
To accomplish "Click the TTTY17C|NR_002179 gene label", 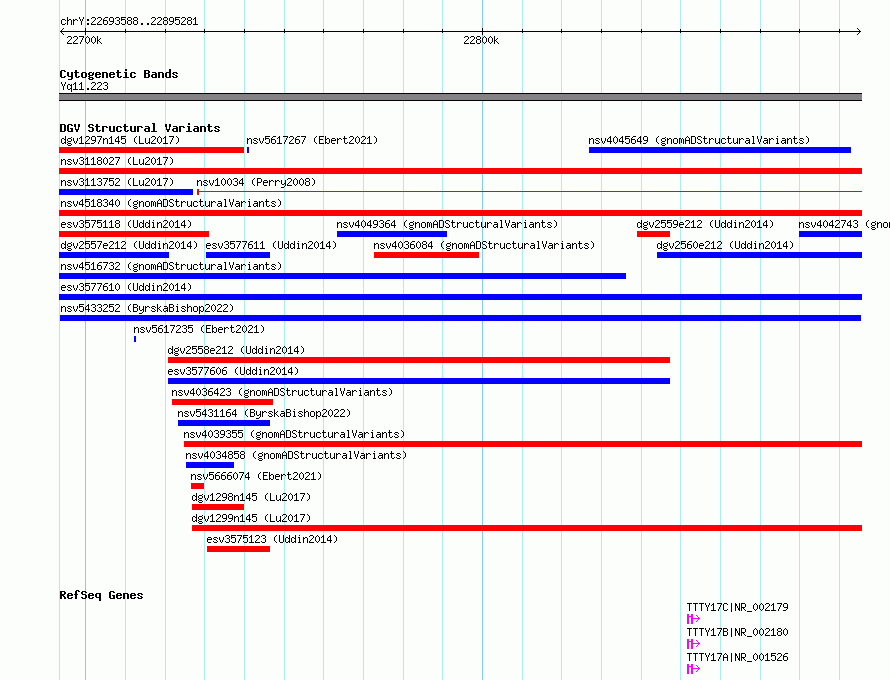I will point(737,607).
